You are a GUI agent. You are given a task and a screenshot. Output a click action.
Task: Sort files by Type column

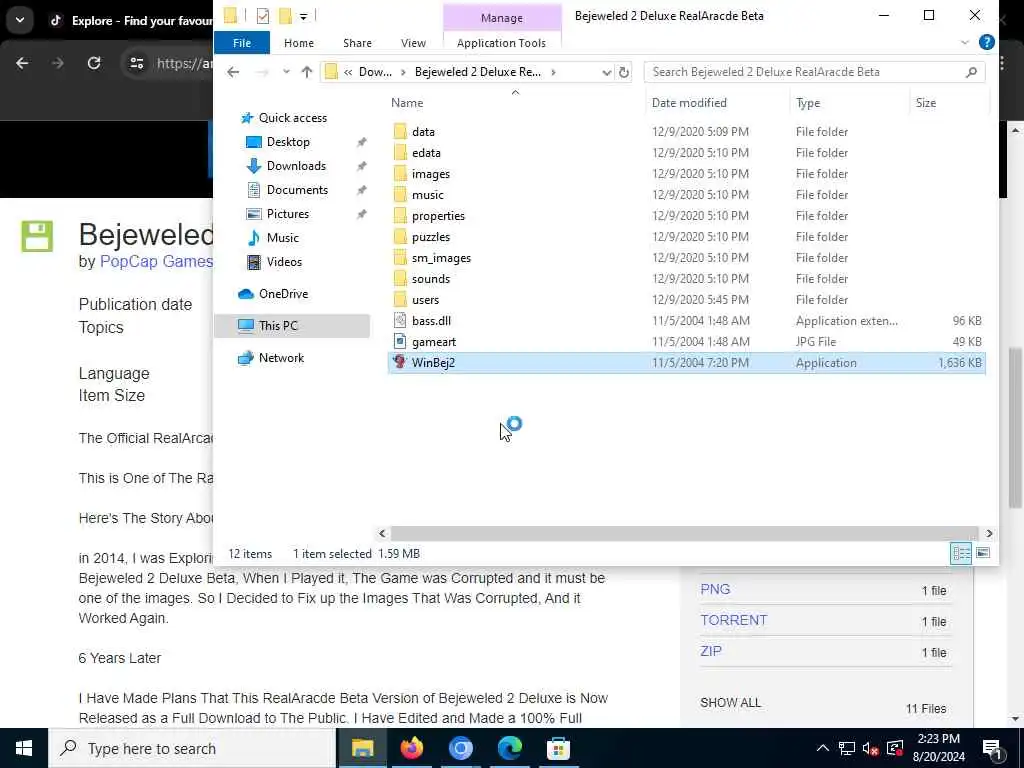pyautogui.click(x=808, y=103)
